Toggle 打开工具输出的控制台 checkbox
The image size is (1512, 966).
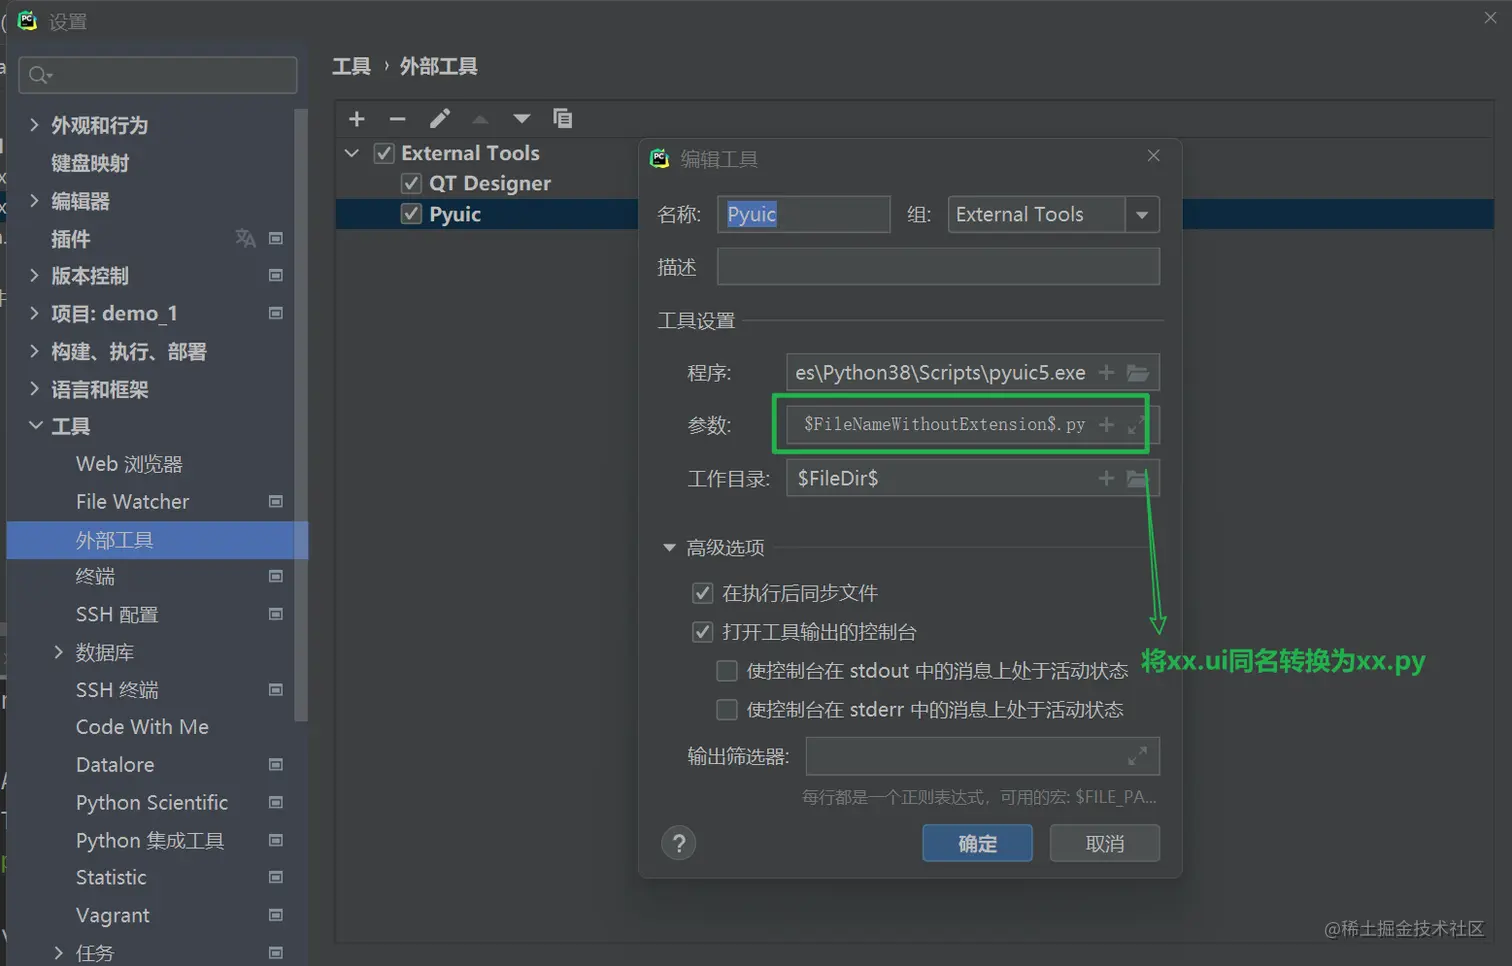703,632
